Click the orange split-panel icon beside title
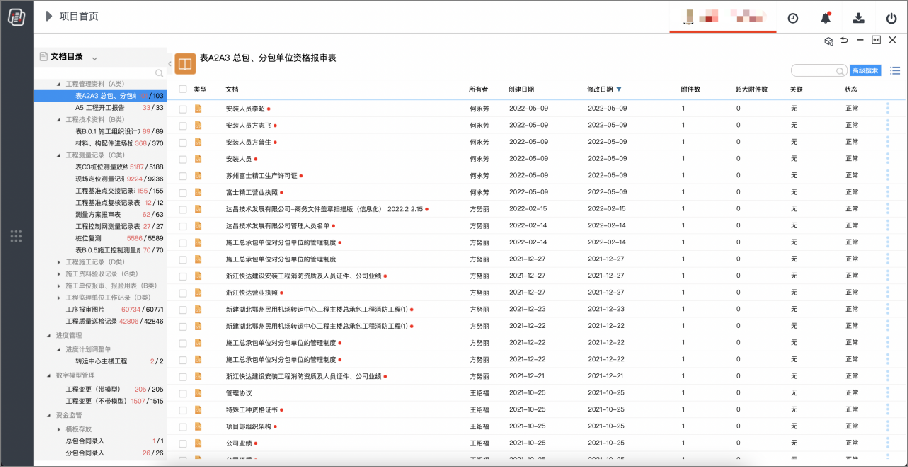908x467 pixels. click(185, 63)
